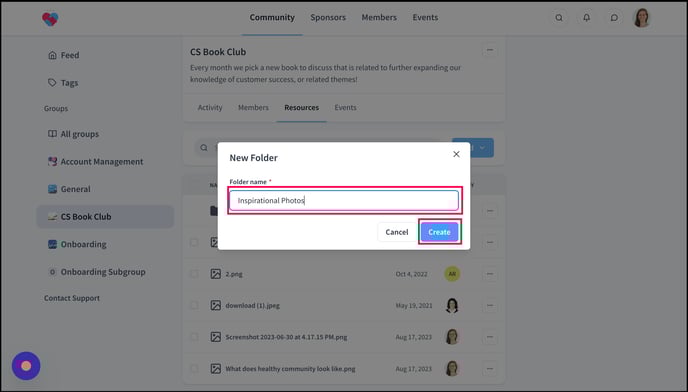The image size is (688, 392).
Task: Click the Tags tag icon
Action: tap(52, 83)
